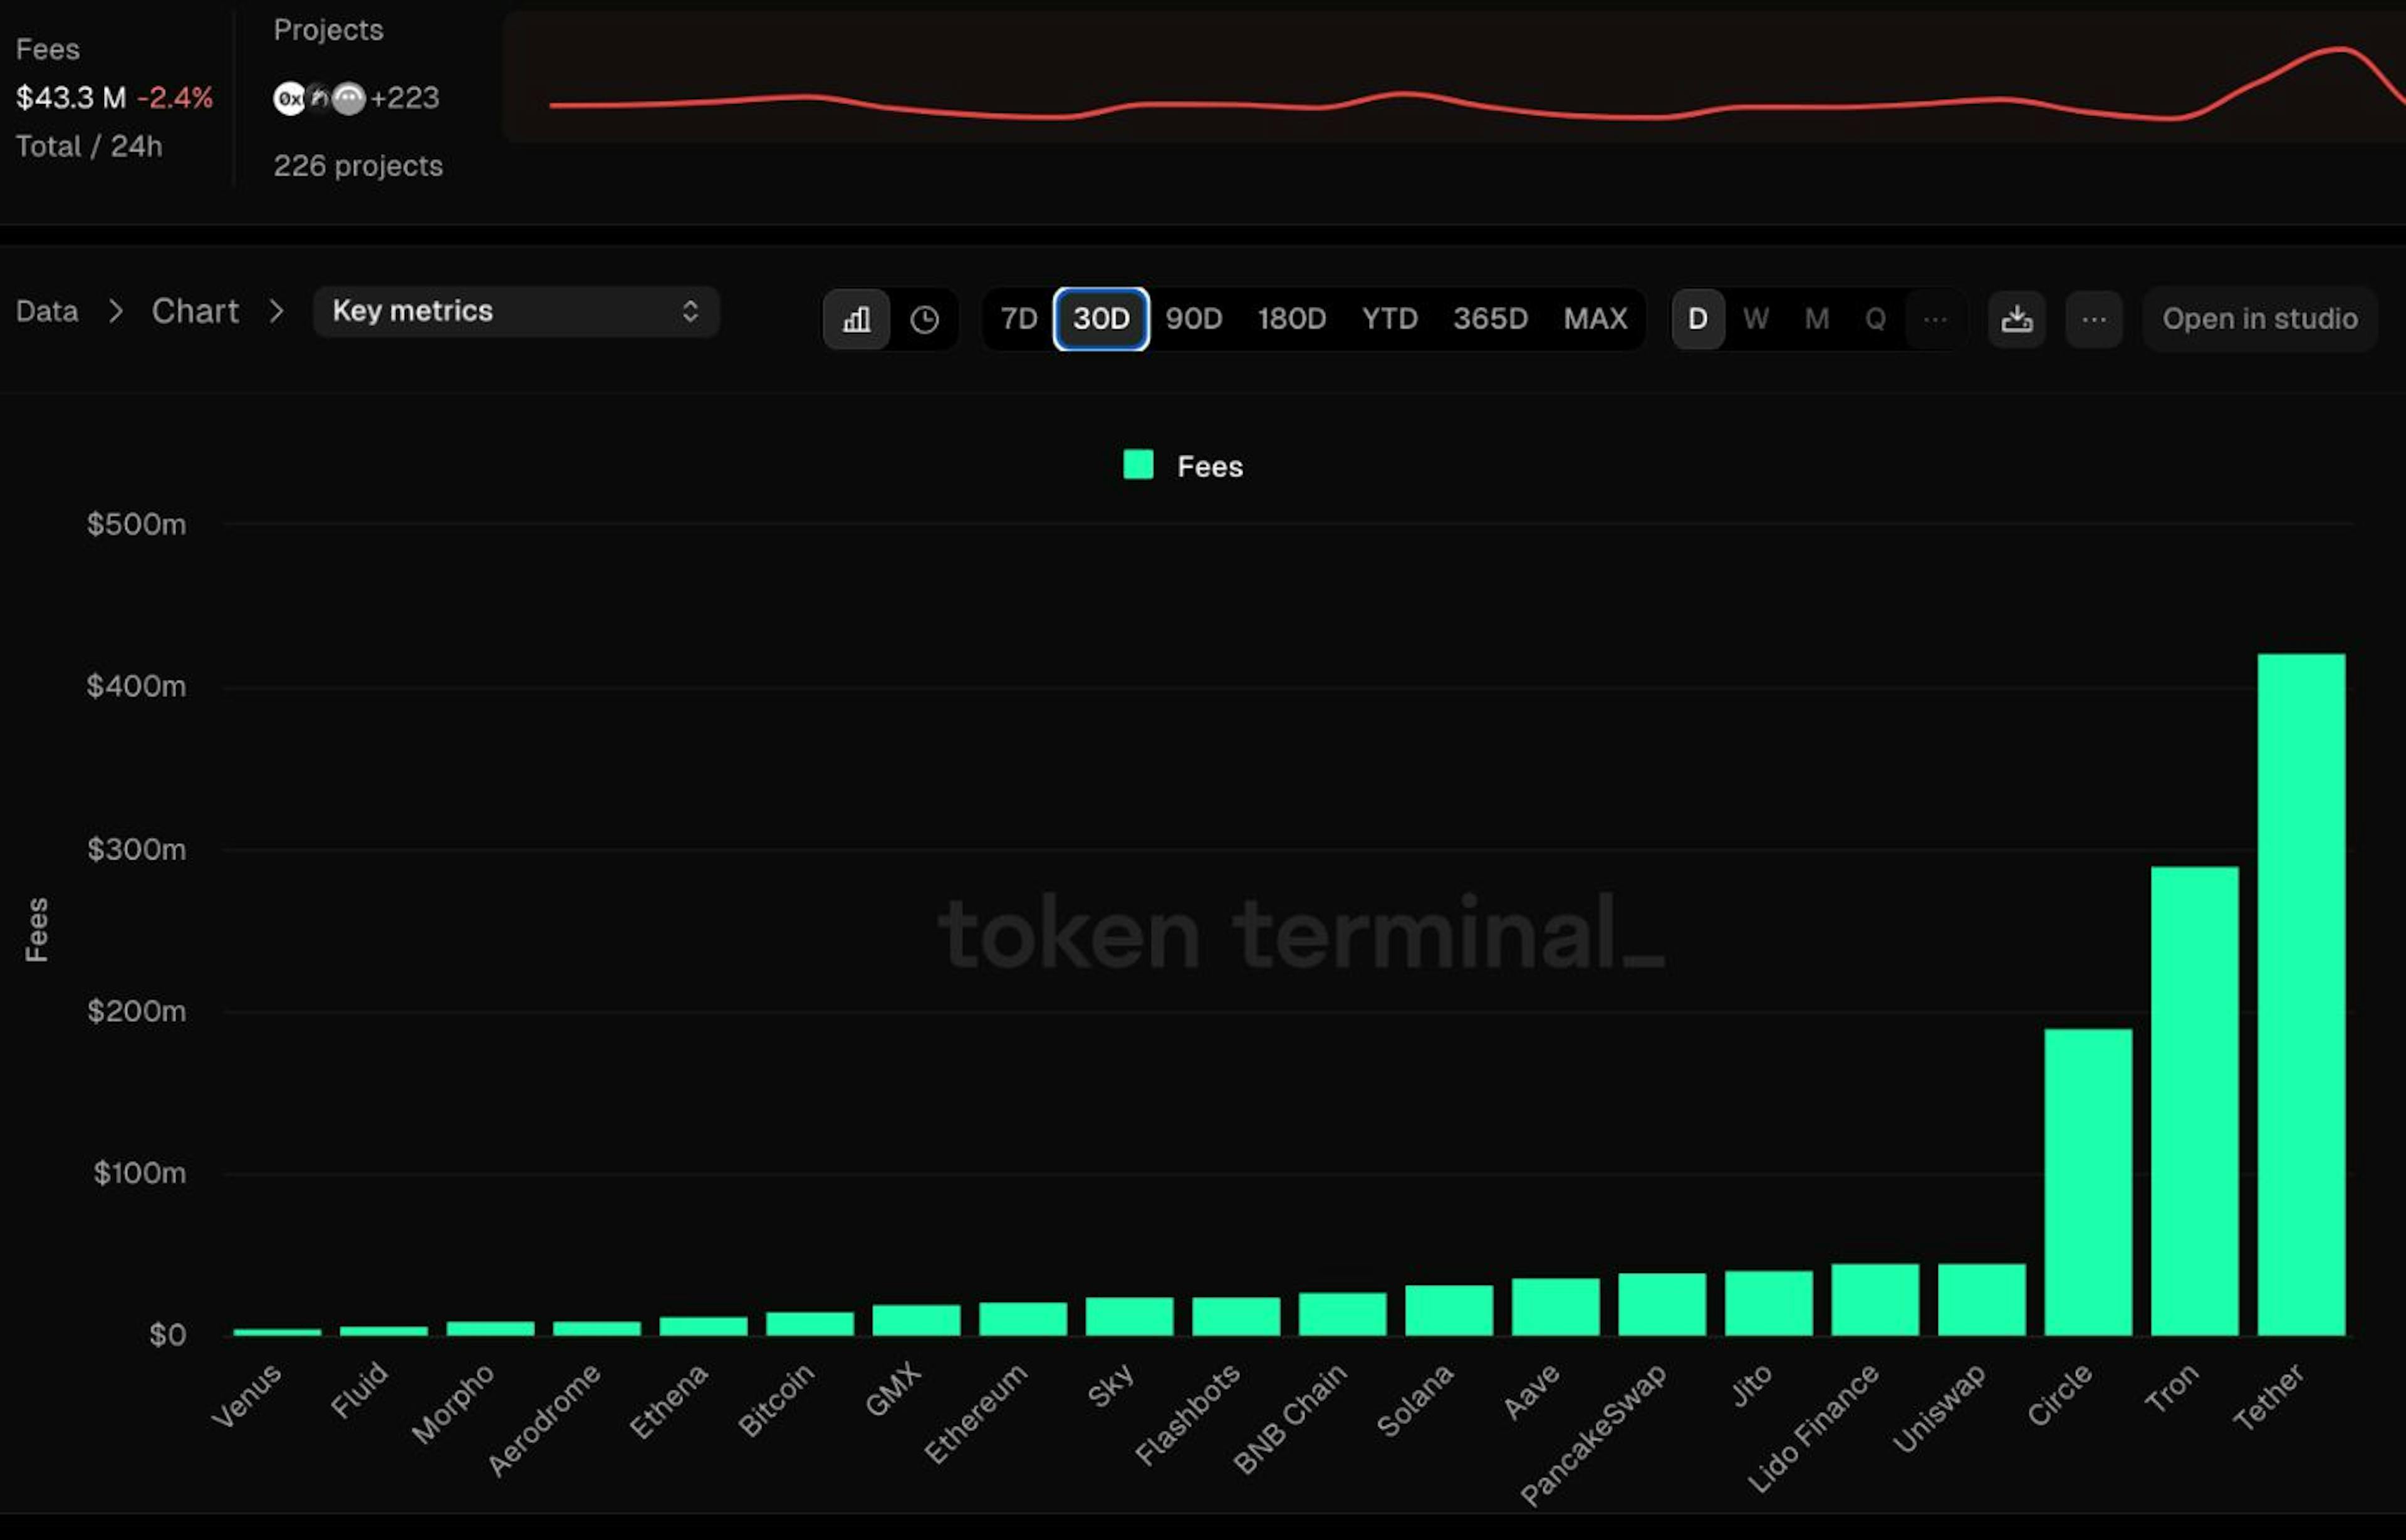Click the Data breadcrumb link

point(47,311)
